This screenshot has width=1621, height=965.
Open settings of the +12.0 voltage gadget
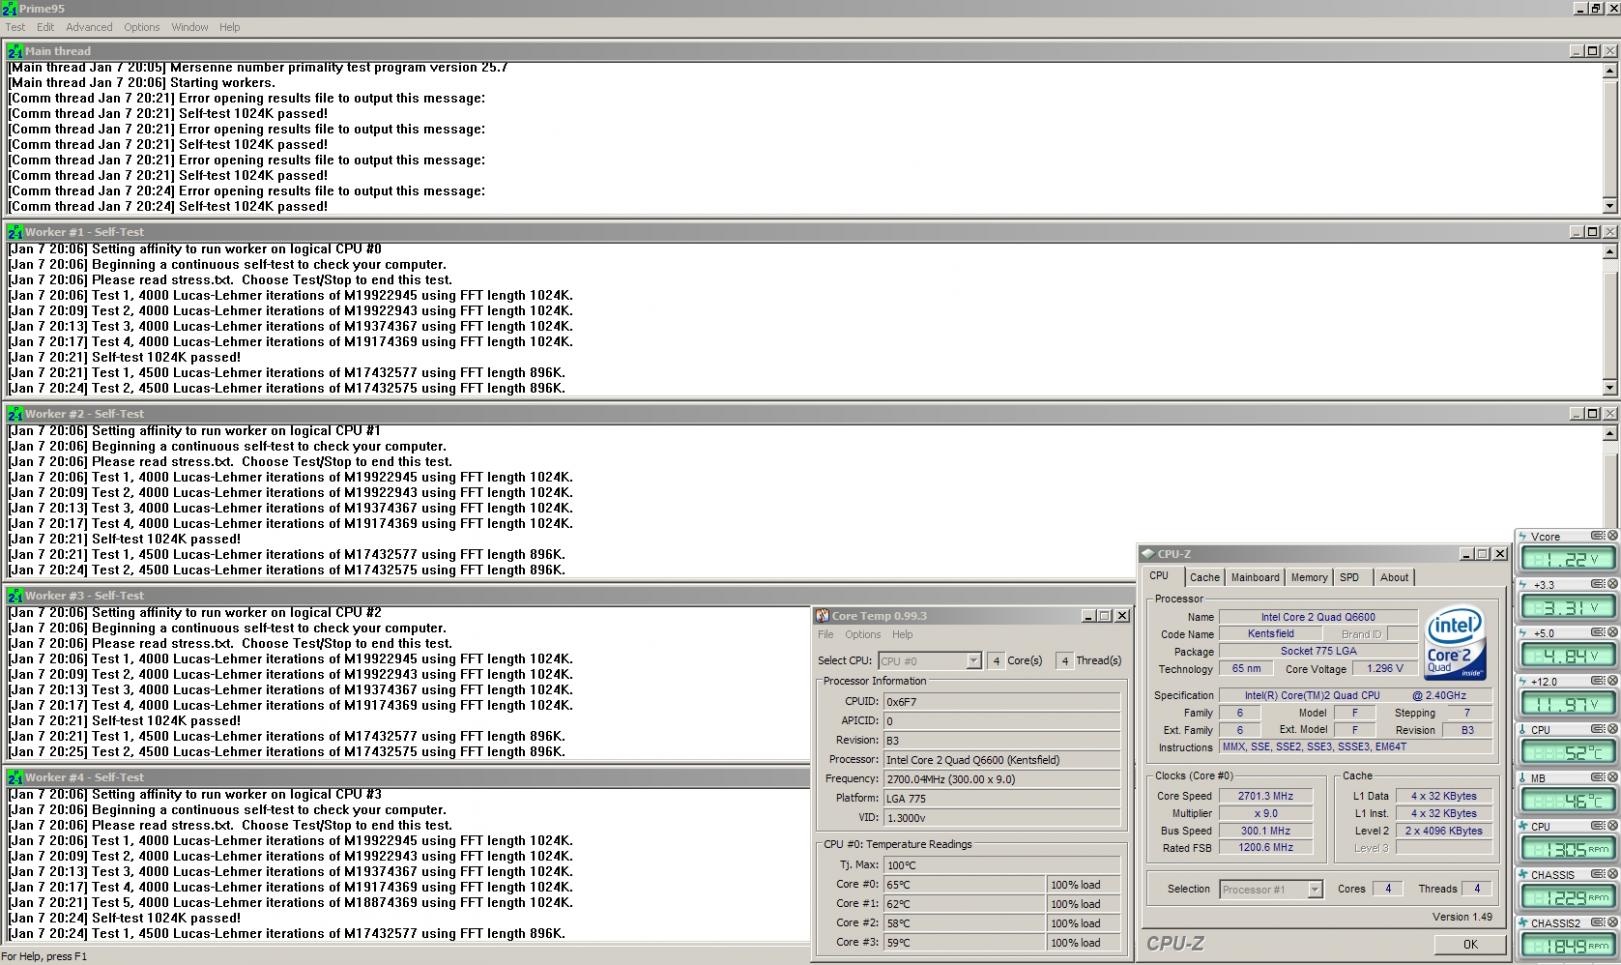click(1598, 681)
